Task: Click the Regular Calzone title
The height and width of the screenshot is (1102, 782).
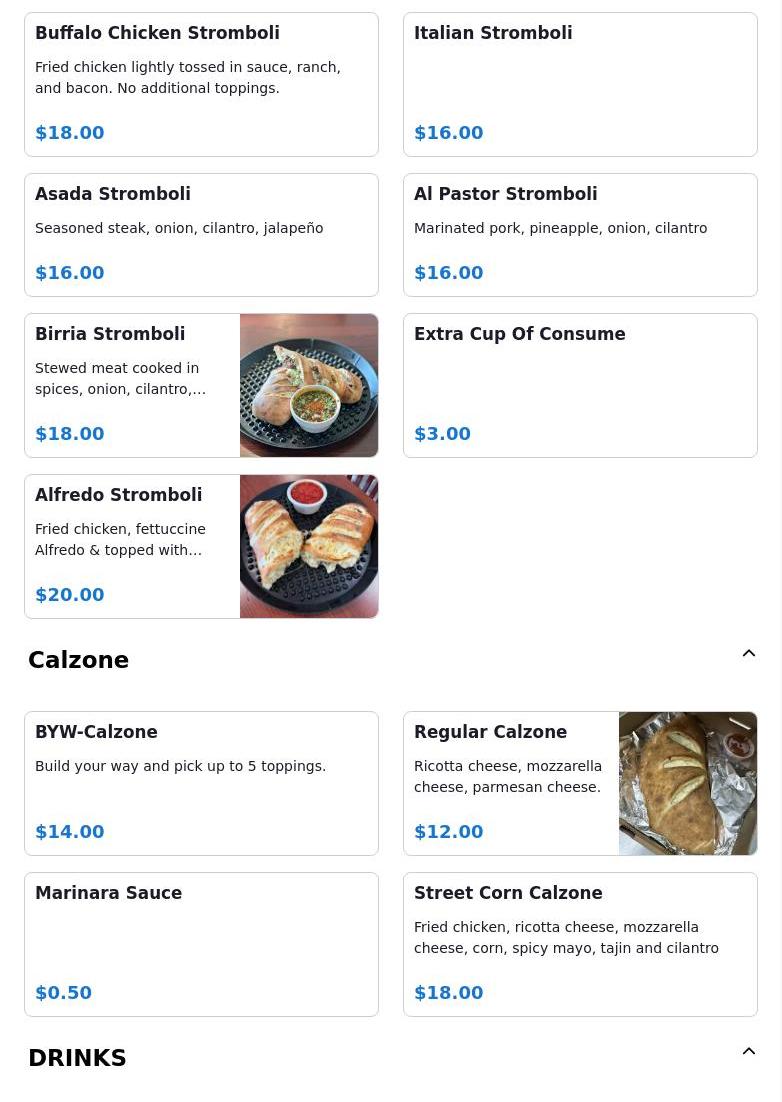Action: (x=490, y=732)
